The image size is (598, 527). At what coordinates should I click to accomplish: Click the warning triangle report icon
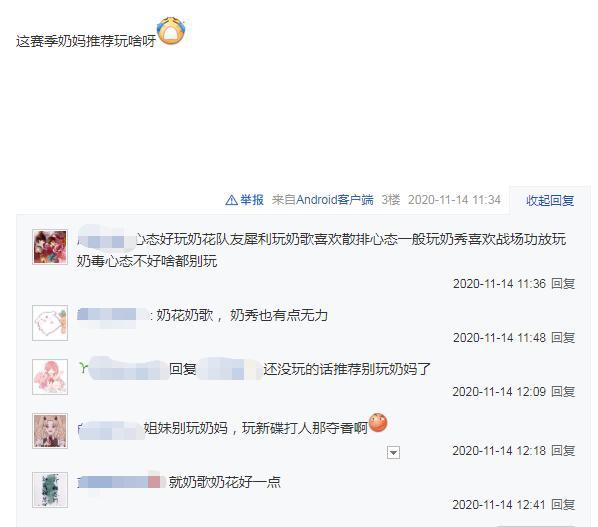(231, 200)
